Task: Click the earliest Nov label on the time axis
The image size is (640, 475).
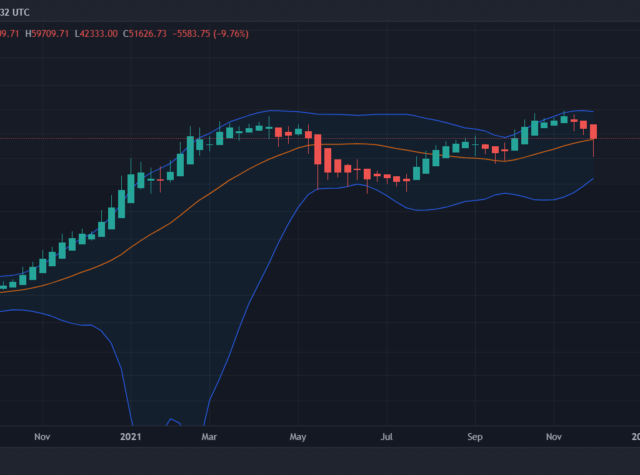Action: pos(42,437)
